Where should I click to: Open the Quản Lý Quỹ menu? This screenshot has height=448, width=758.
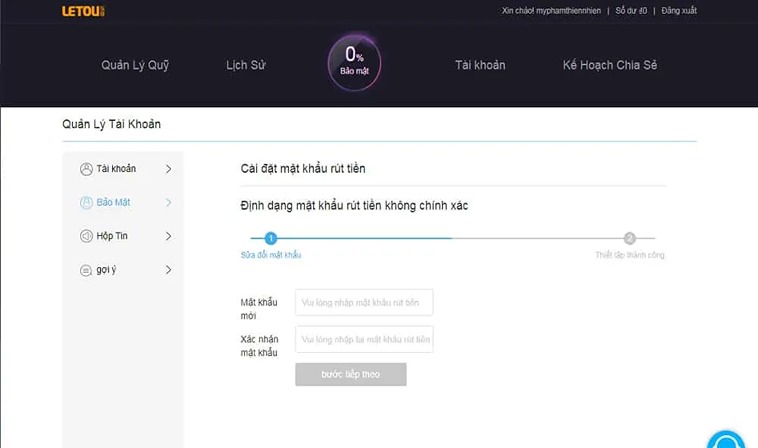click(x=135, y=65)
